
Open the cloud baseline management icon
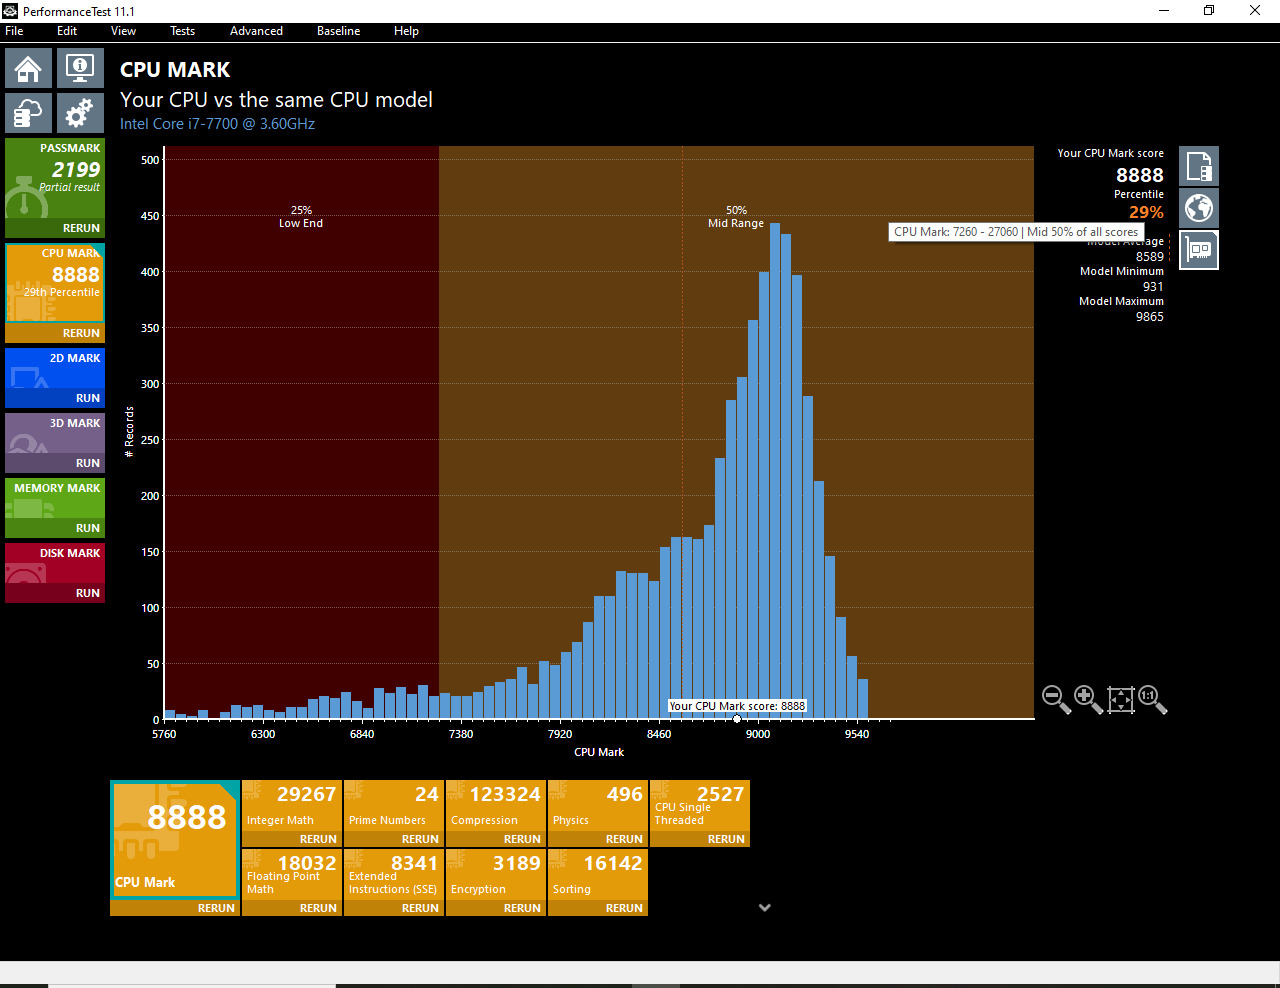28,113
